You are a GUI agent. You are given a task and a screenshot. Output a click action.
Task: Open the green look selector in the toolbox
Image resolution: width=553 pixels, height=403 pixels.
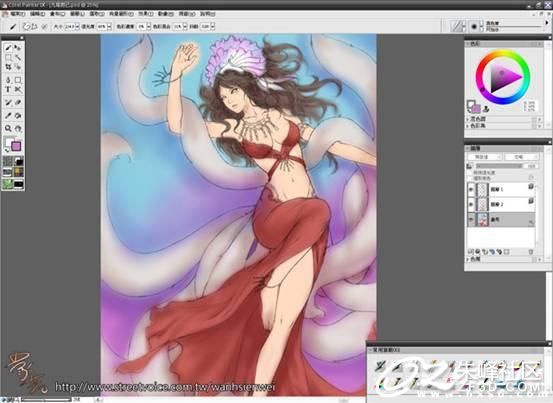coord(8,184)
